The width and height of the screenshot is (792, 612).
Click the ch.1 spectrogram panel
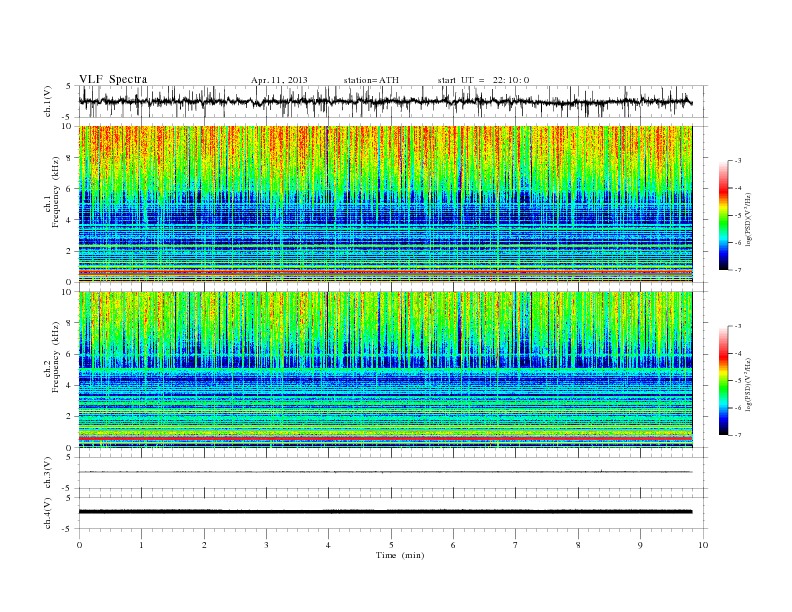[385, 204]
